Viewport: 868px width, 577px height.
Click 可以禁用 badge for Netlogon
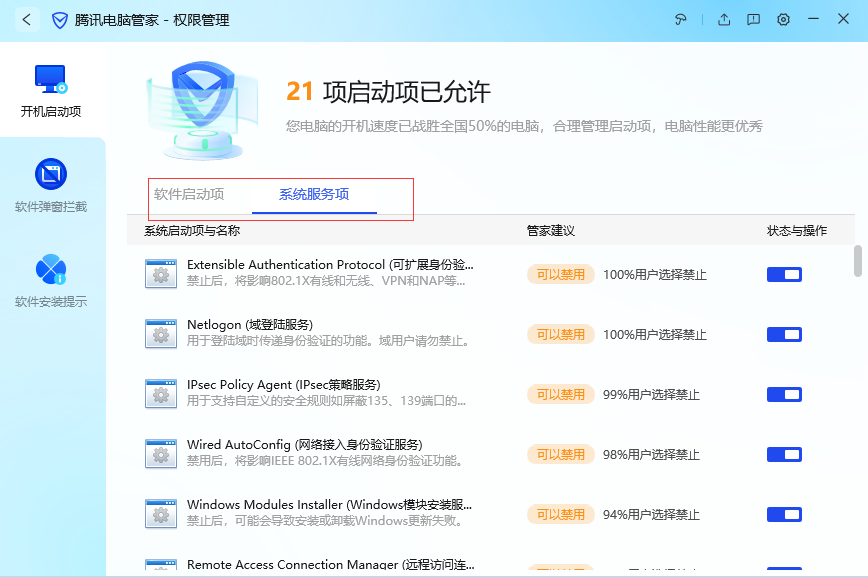tap(560, 334)
